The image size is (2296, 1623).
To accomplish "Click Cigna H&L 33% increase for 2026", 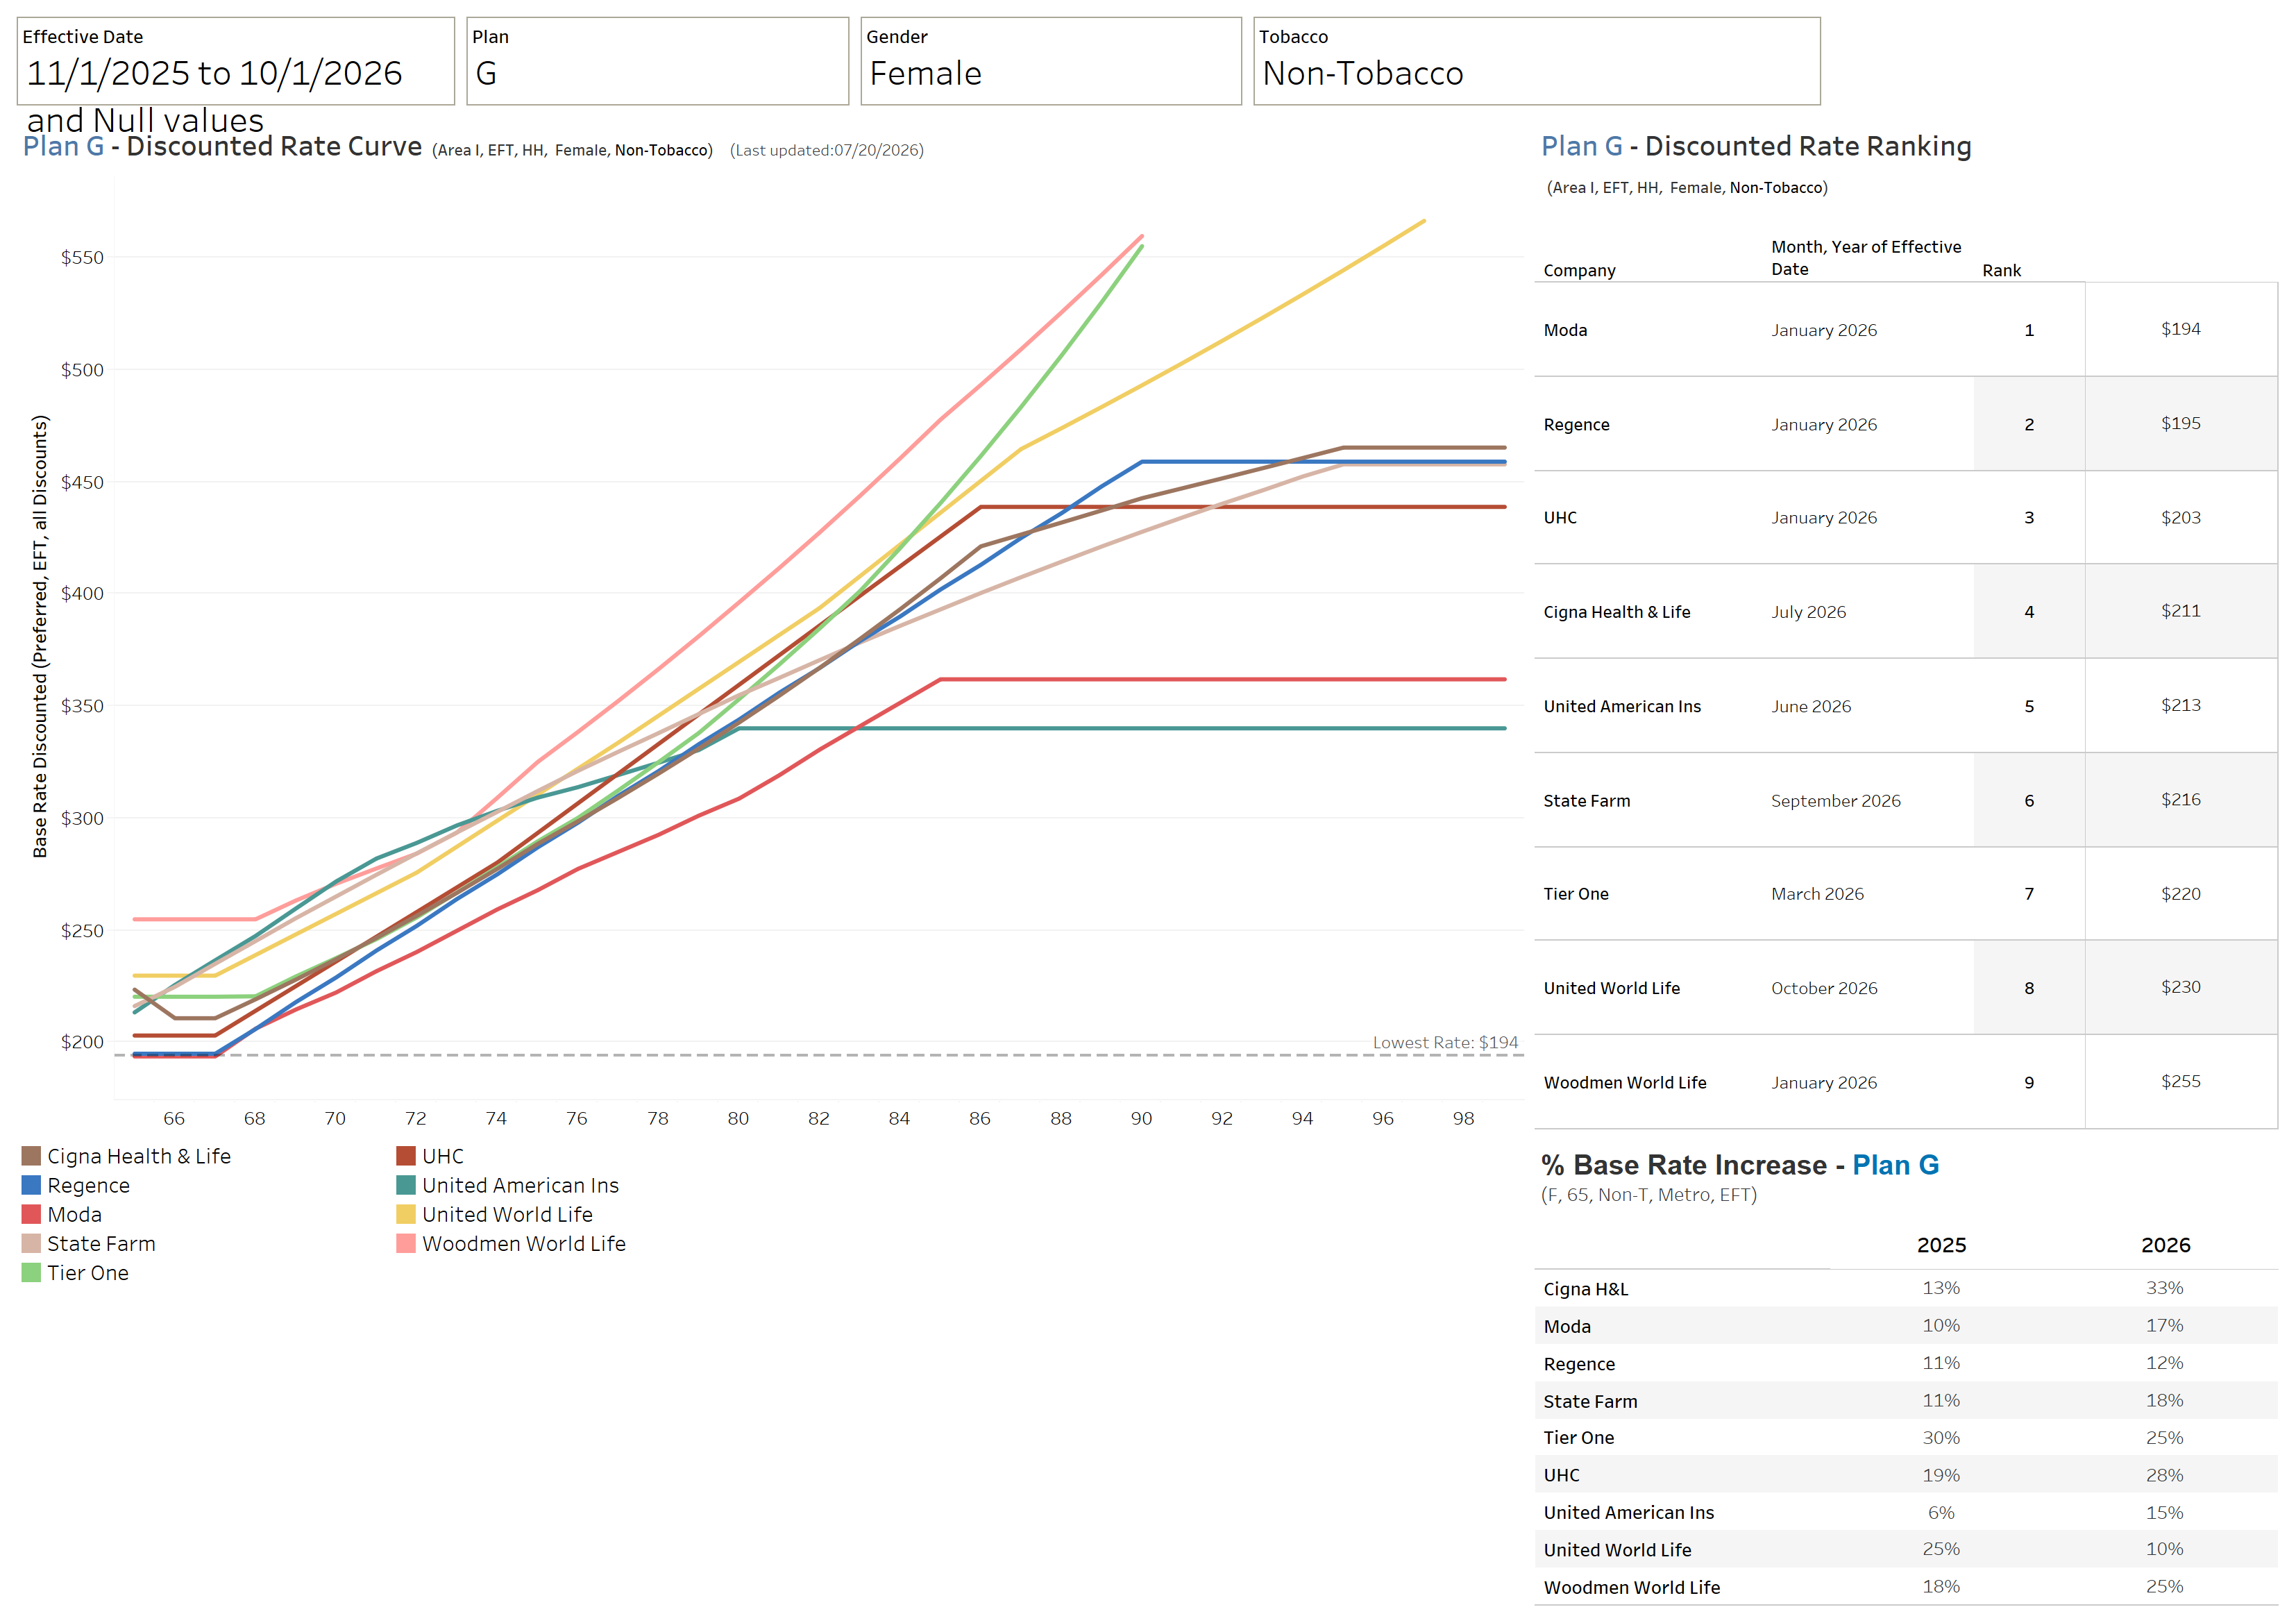I will click(2164, 1288).
